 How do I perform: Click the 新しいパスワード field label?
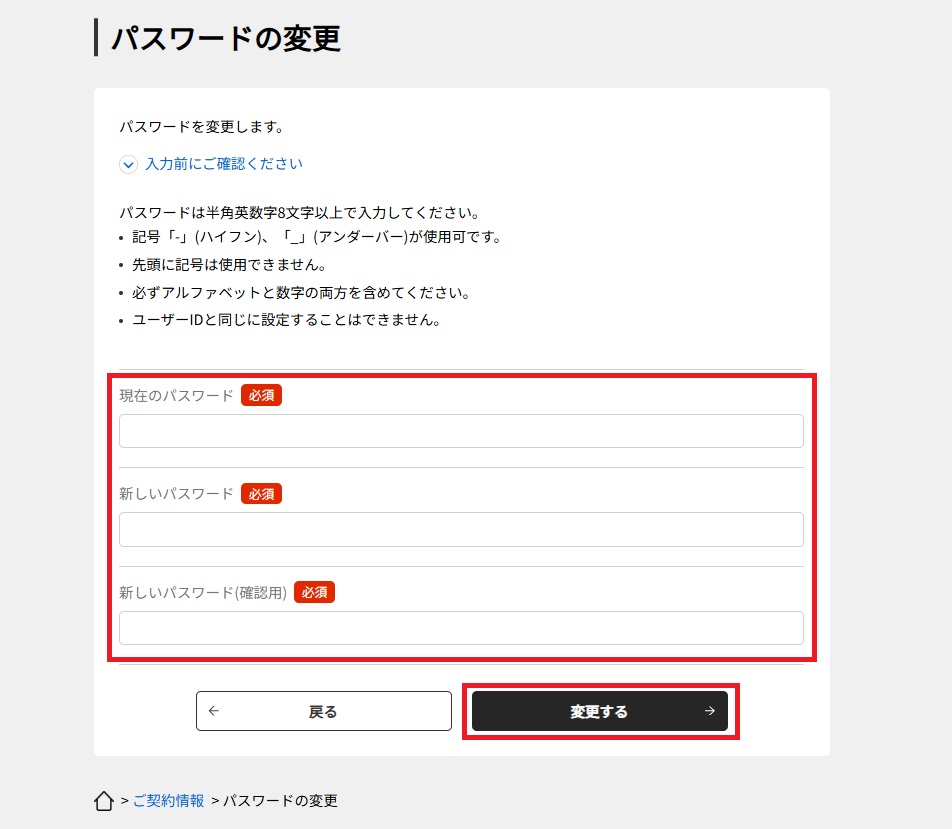(176, 494)
